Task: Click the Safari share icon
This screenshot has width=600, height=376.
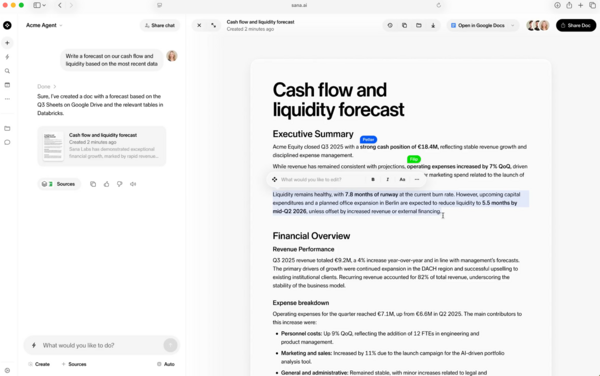Action: pos(569,5)
